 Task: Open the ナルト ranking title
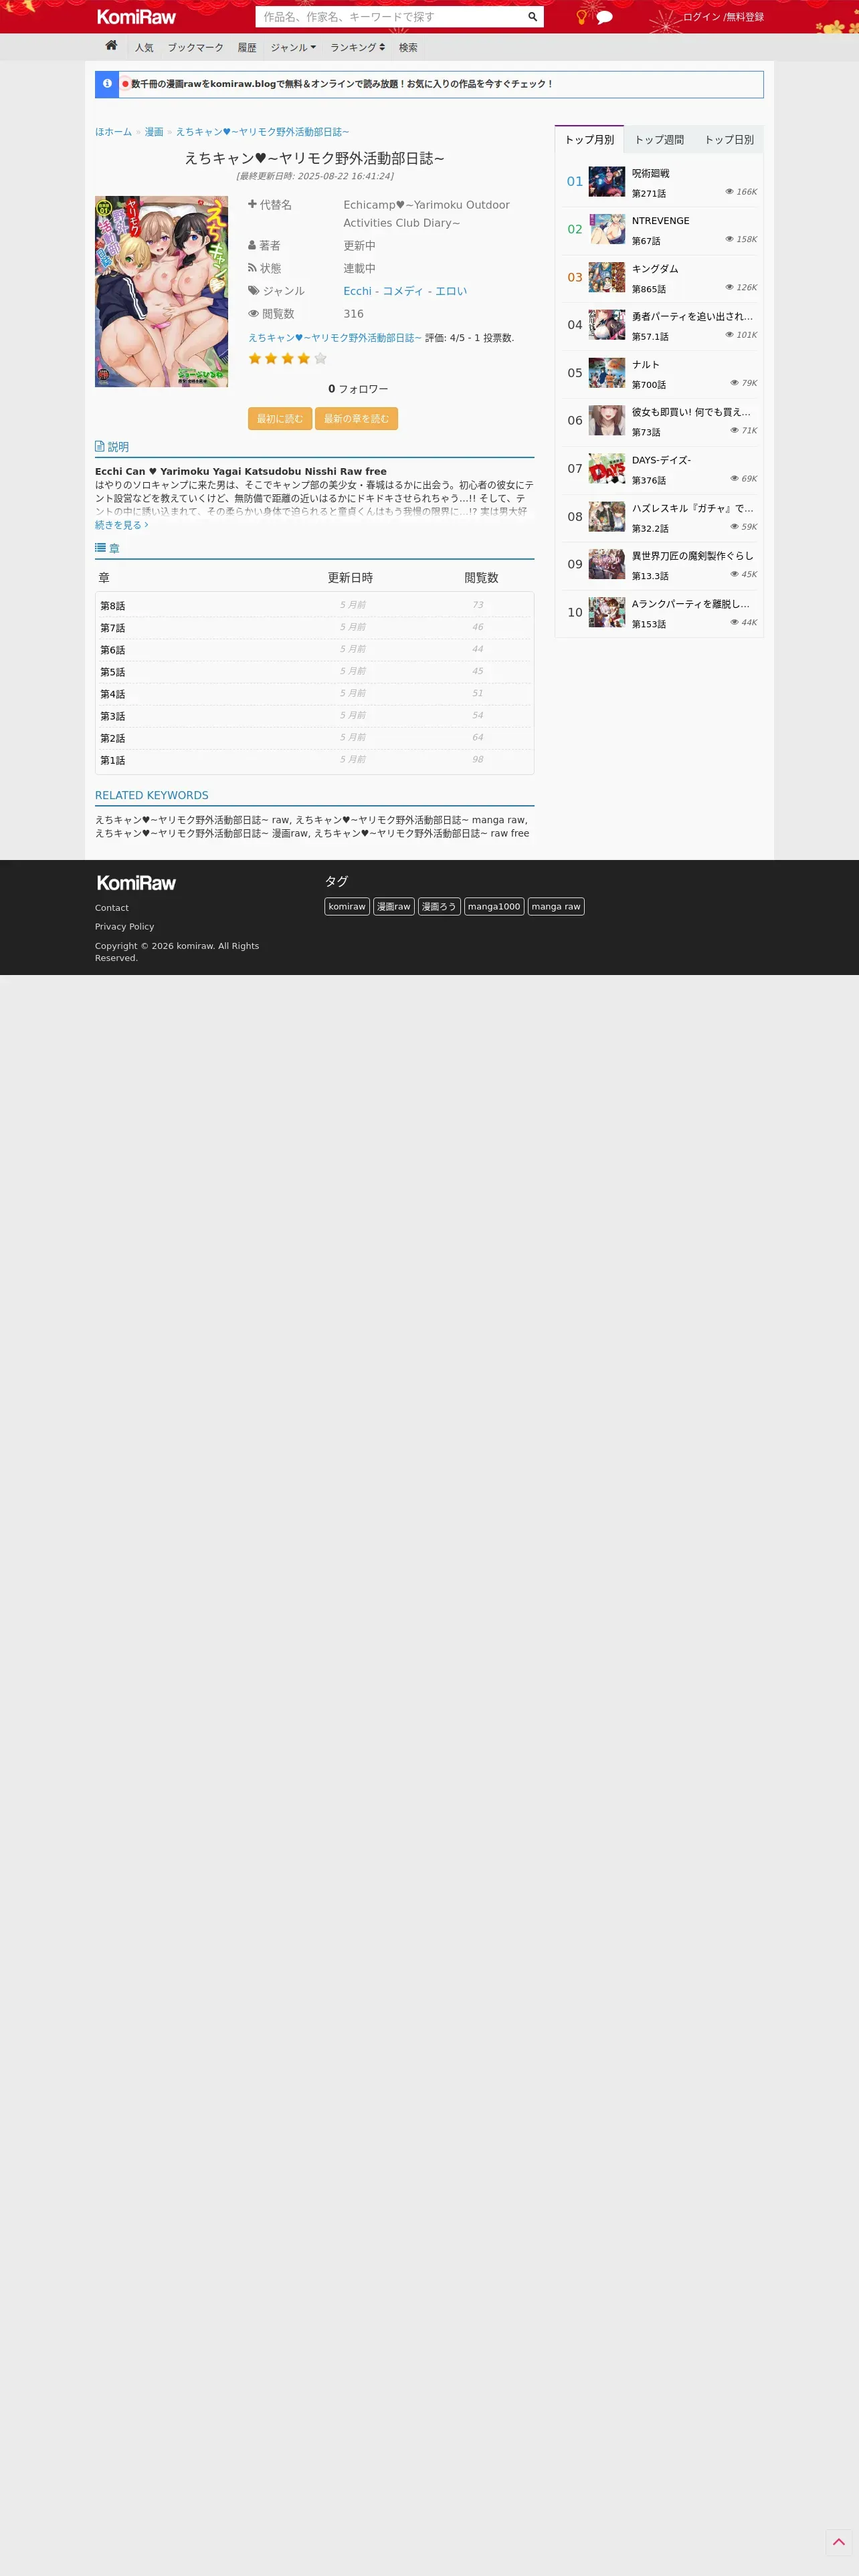click(x=645, y=364)
